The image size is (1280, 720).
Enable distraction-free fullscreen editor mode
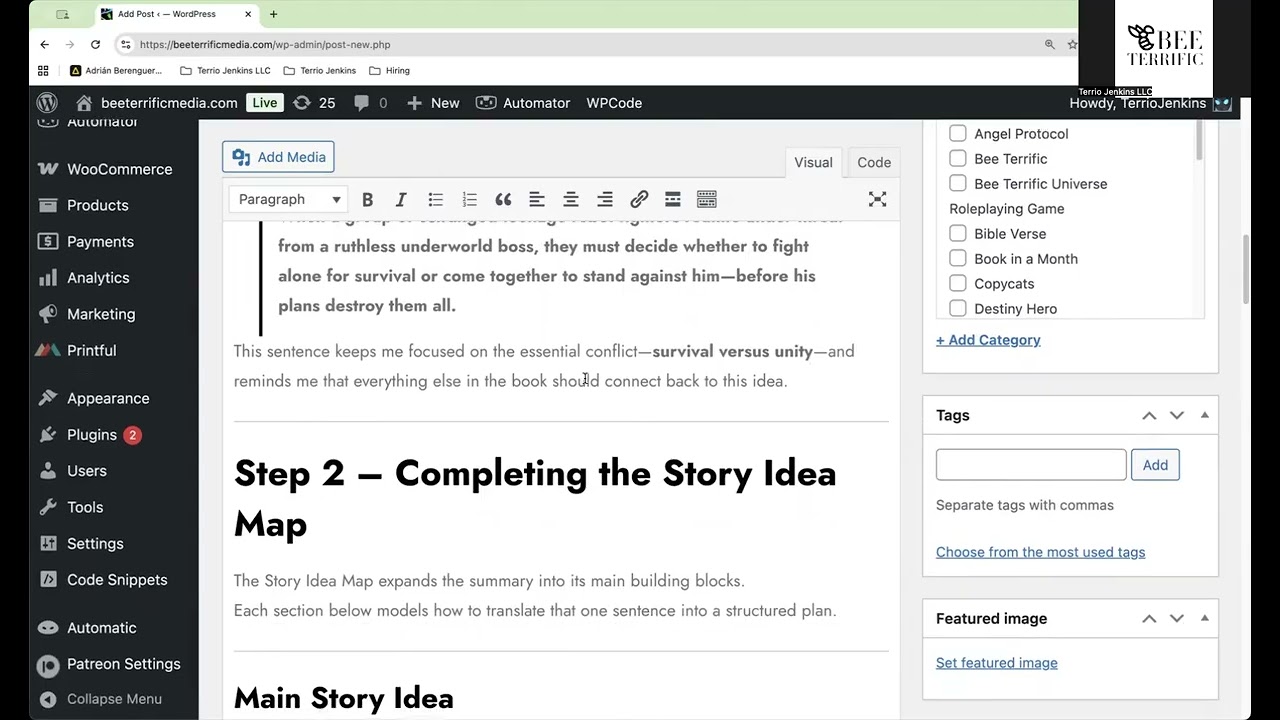[x=877, y=200]
